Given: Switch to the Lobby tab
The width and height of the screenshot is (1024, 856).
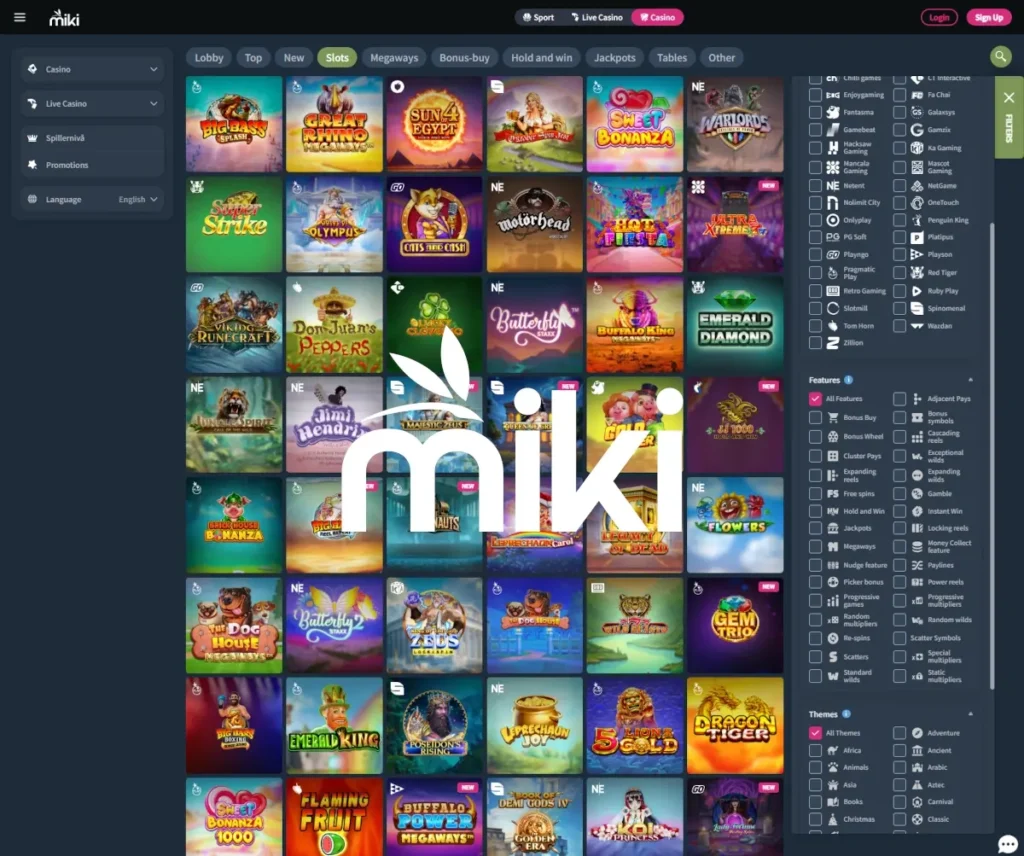Looking at the screenshot, I should [x=209, y=57].
